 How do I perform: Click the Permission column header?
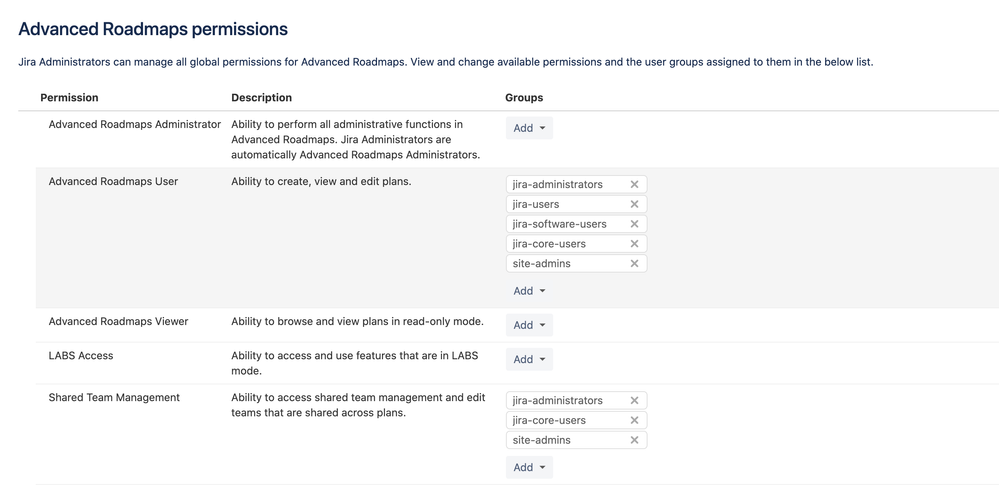pos(69,98)
